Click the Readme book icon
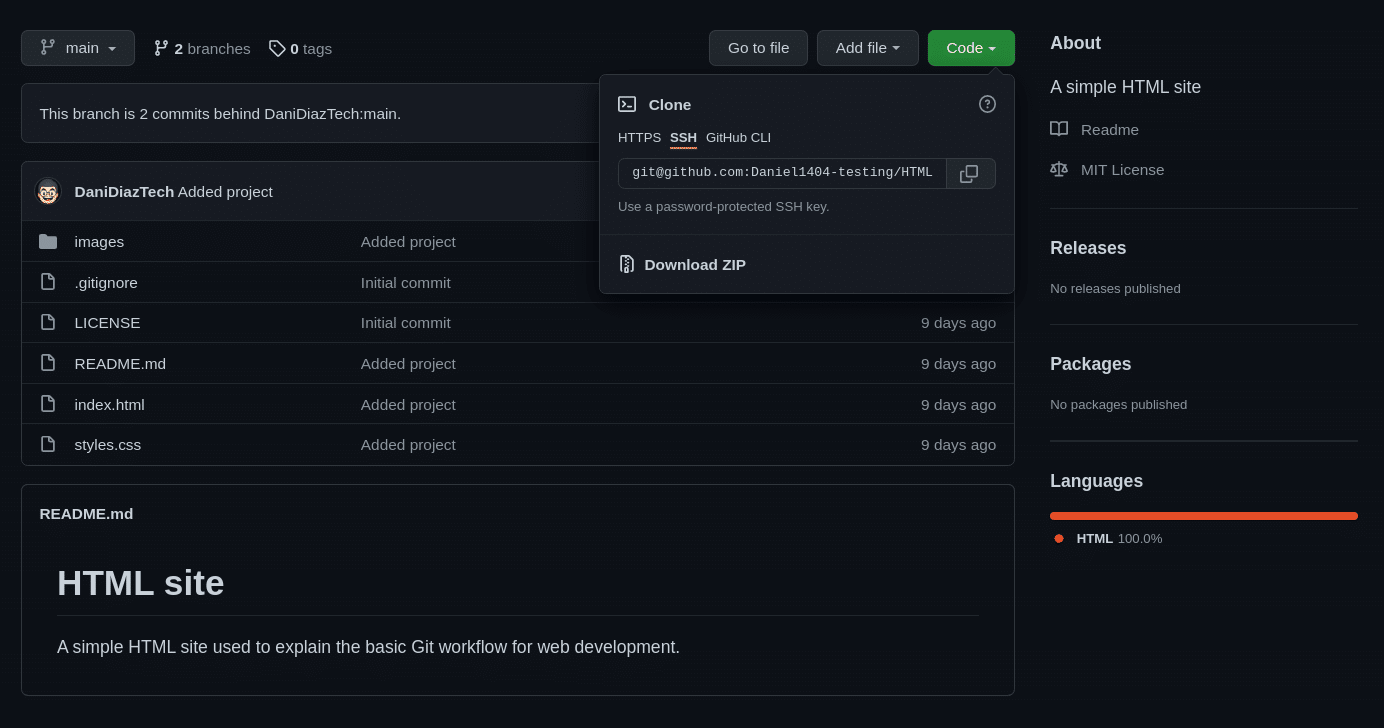1384x728 pixels. [1059, 129]
